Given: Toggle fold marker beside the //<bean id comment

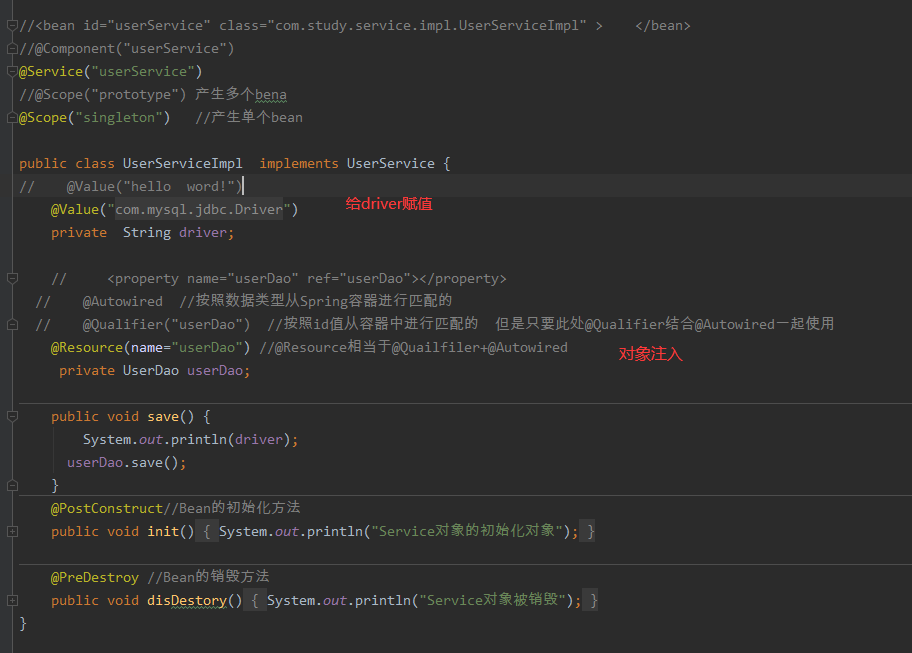Looking at the screenshot, I should click(x=12, y=25).
